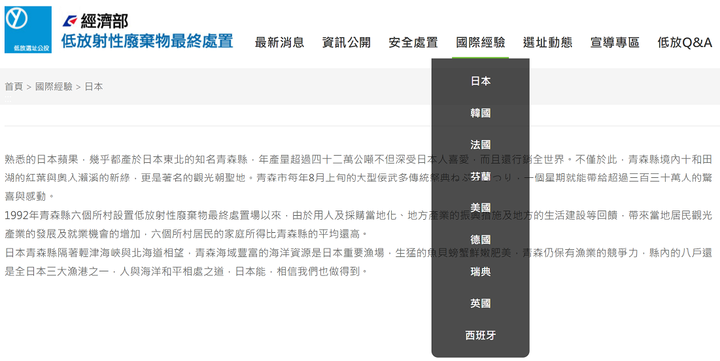Select 西班牙 from the dropdown

(x=480, y=335)
